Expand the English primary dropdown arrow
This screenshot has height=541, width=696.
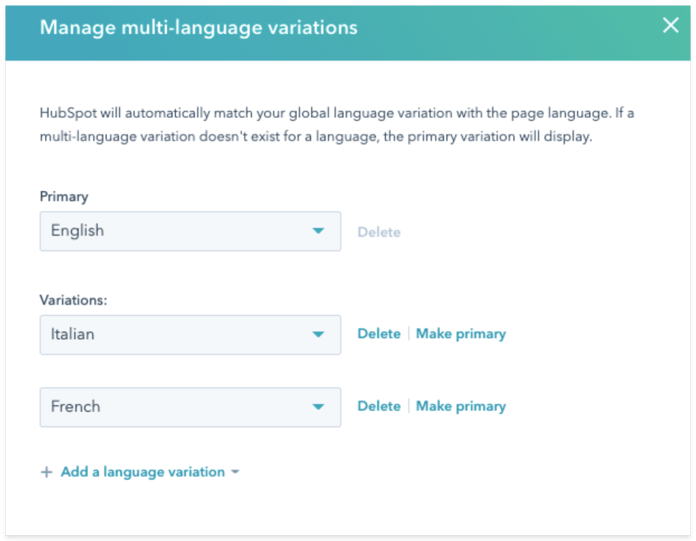[318, 231]
